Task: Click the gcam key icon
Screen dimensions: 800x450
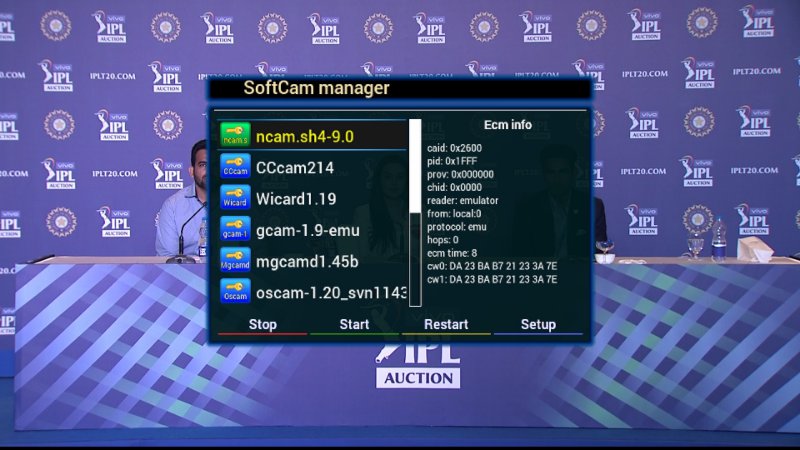Action: (235, 229)
